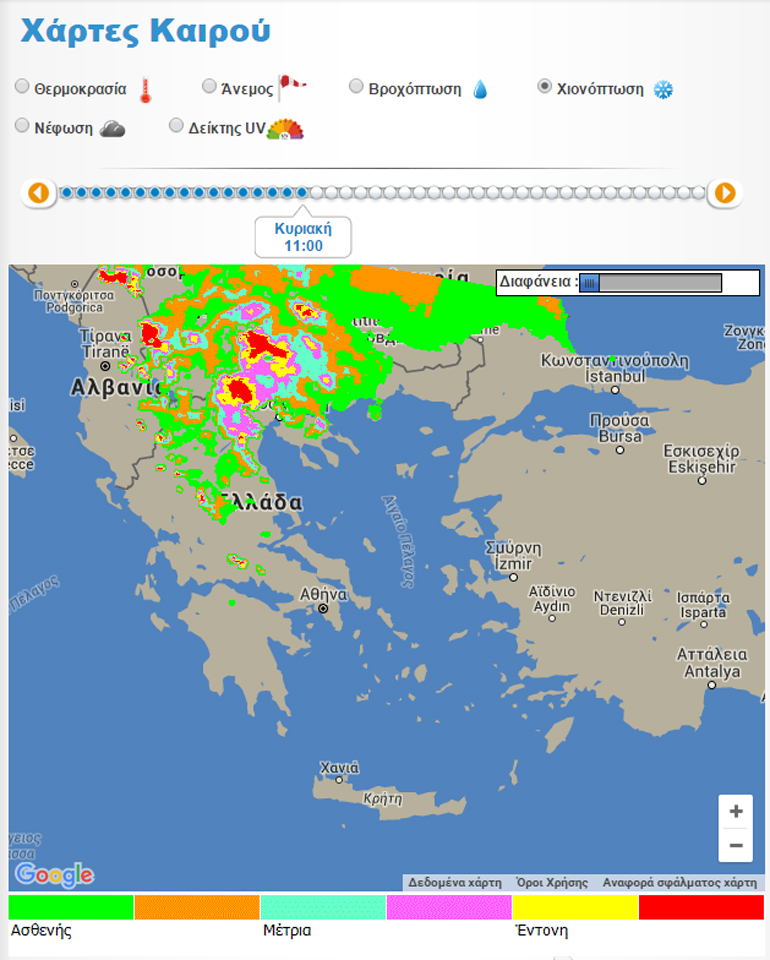The height and width of the screenshot is (960, 770).
Task: Select the Βροχόπτωση radio button
Action: tap(356, 87)
